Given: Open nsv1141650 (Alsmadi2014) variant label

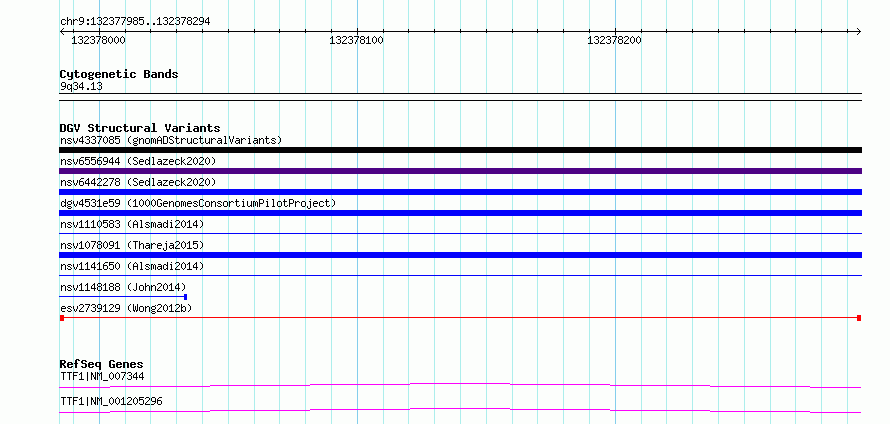Looking at the screenshot, I should 132,266.
